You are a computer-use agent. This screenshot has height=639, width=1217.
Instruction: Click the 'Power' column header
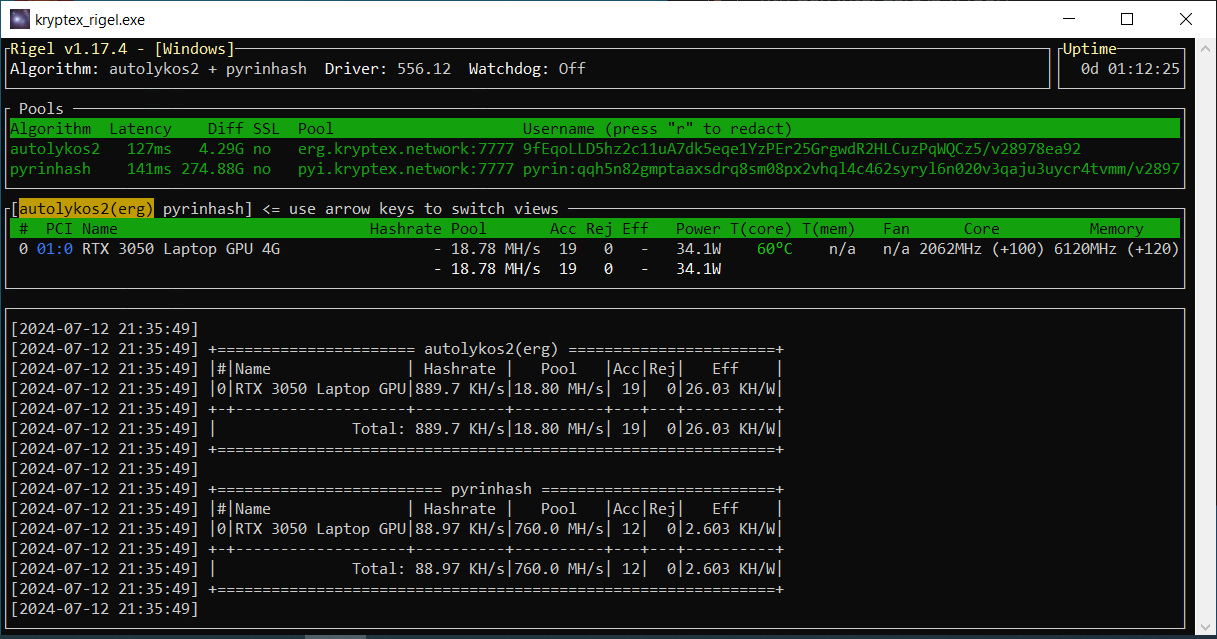698,228
